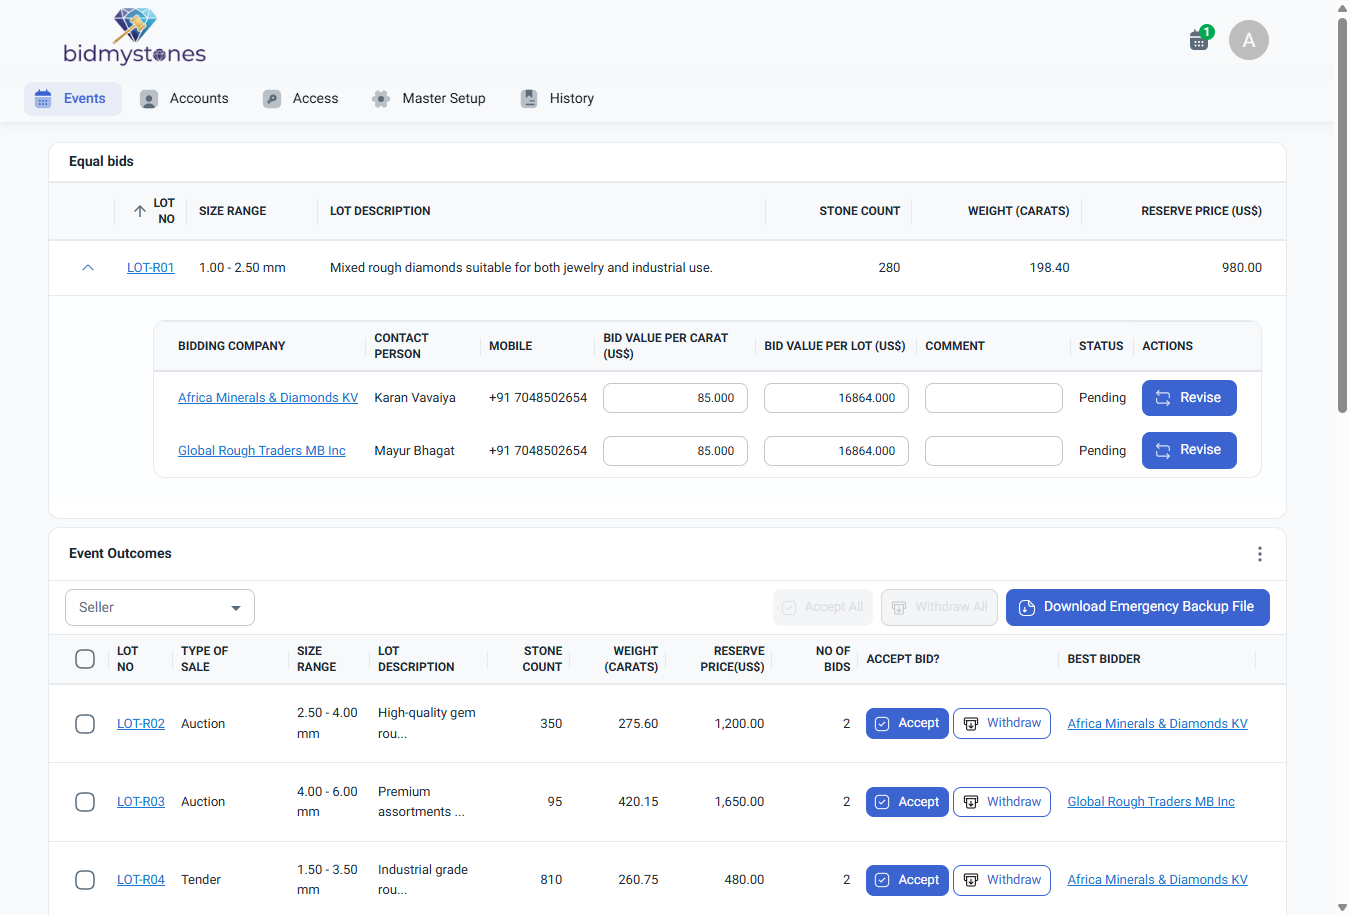The image size is (1350, 915).
Task: Select the LOT-R04 row checkbox
Action: pyautogui.click(x=85, y=880)
